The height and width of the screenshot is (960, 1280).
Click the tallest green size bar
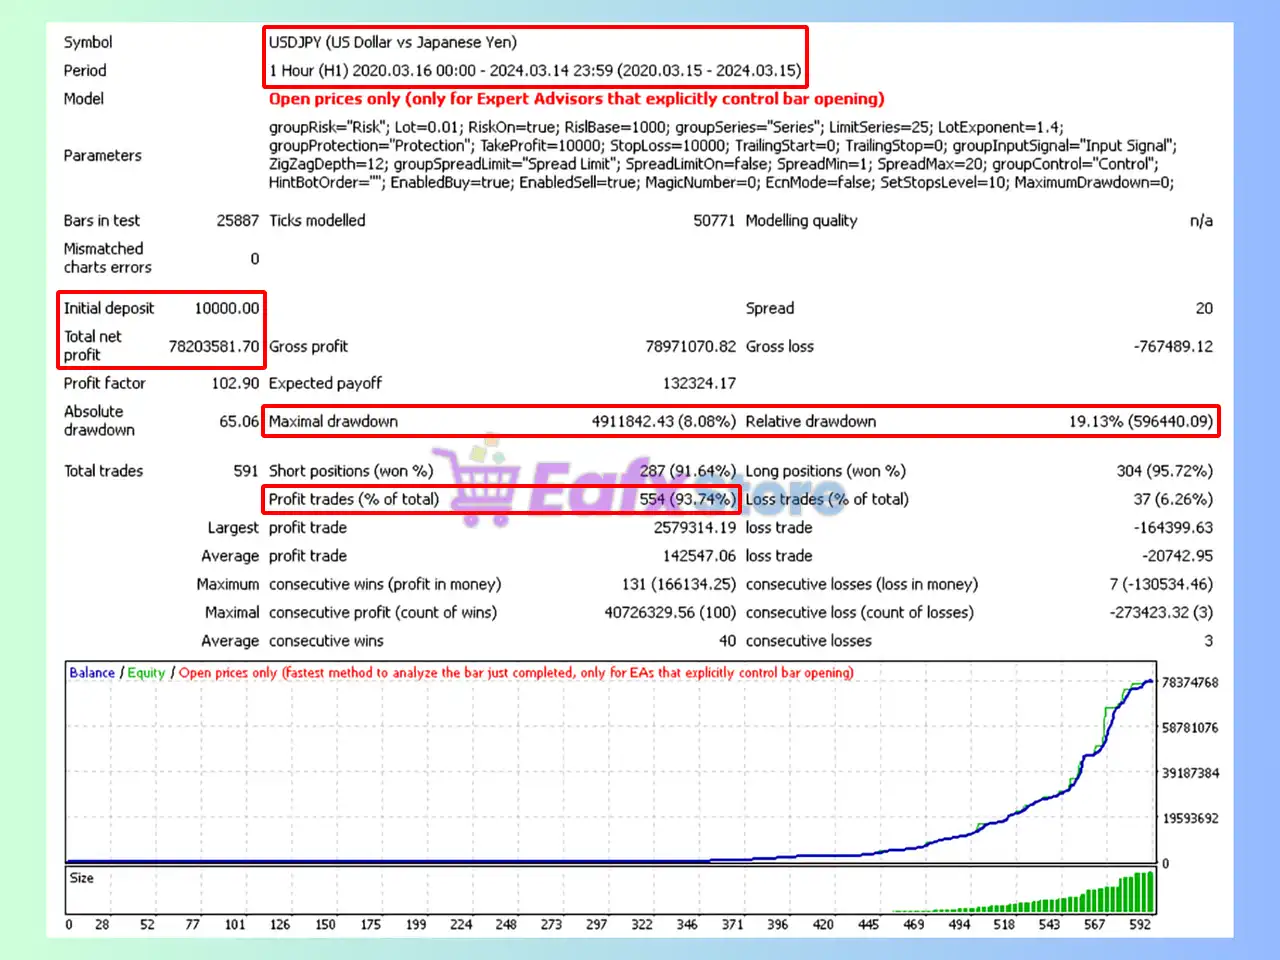pos(1149,891)
